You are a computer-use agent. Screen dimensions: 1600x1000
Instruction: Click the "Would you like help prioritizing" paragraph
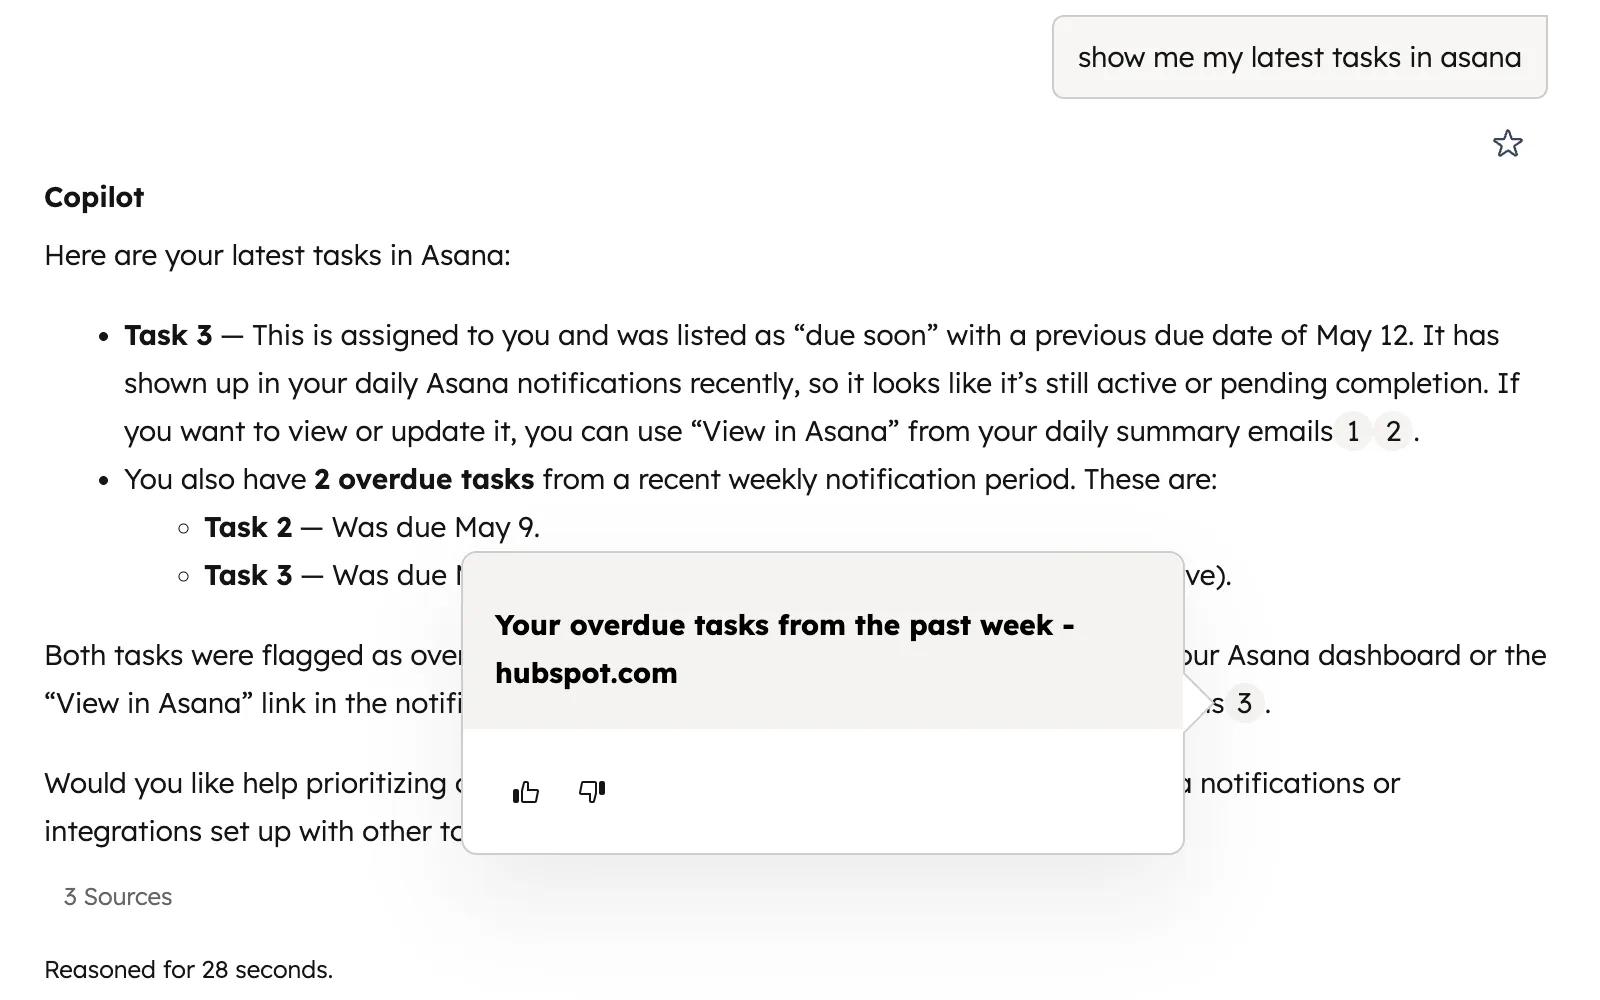[245, 784]
